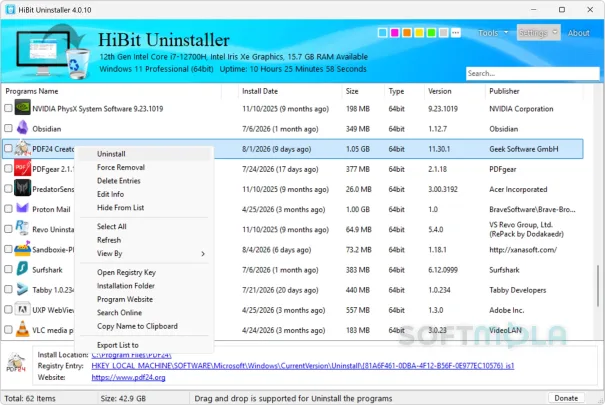The image size is (605, 405).
Task: Open the https://www.pdf24.org website link
Action: coord(128,377)
